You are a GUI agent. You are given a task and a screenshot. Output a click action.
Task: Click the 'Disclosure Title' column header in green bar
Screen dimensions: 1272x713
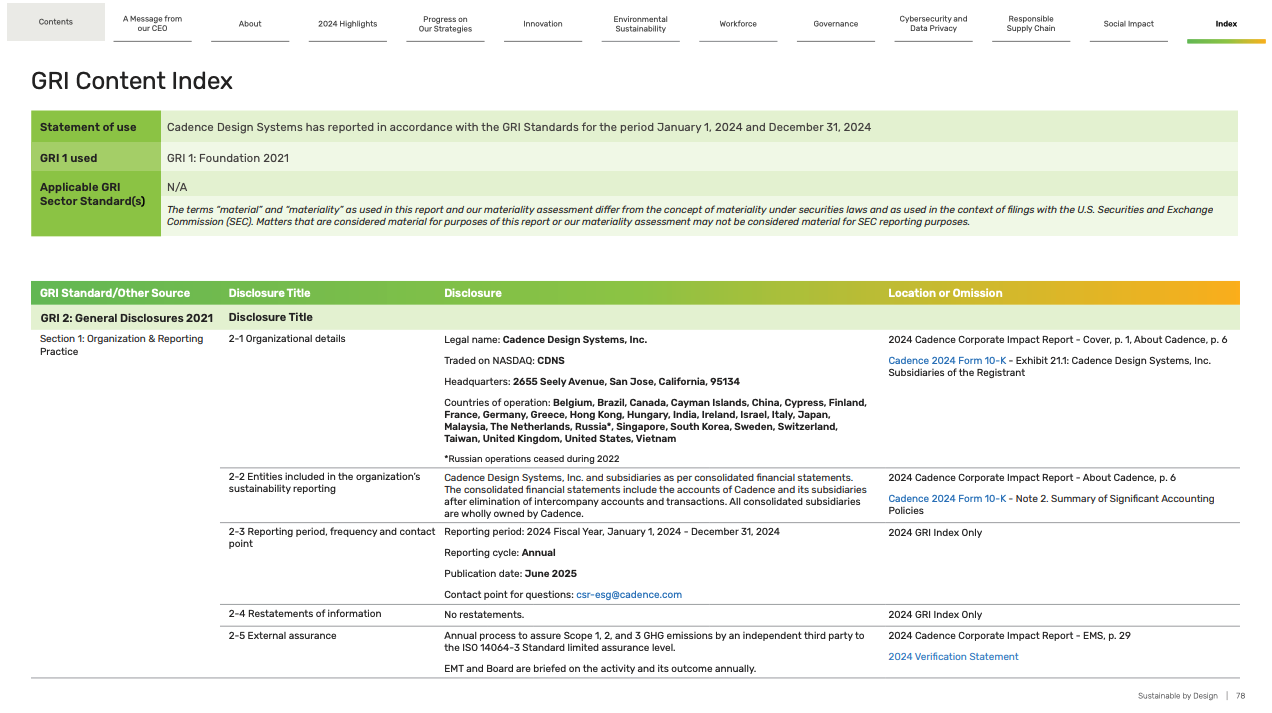tap(269, 293)
